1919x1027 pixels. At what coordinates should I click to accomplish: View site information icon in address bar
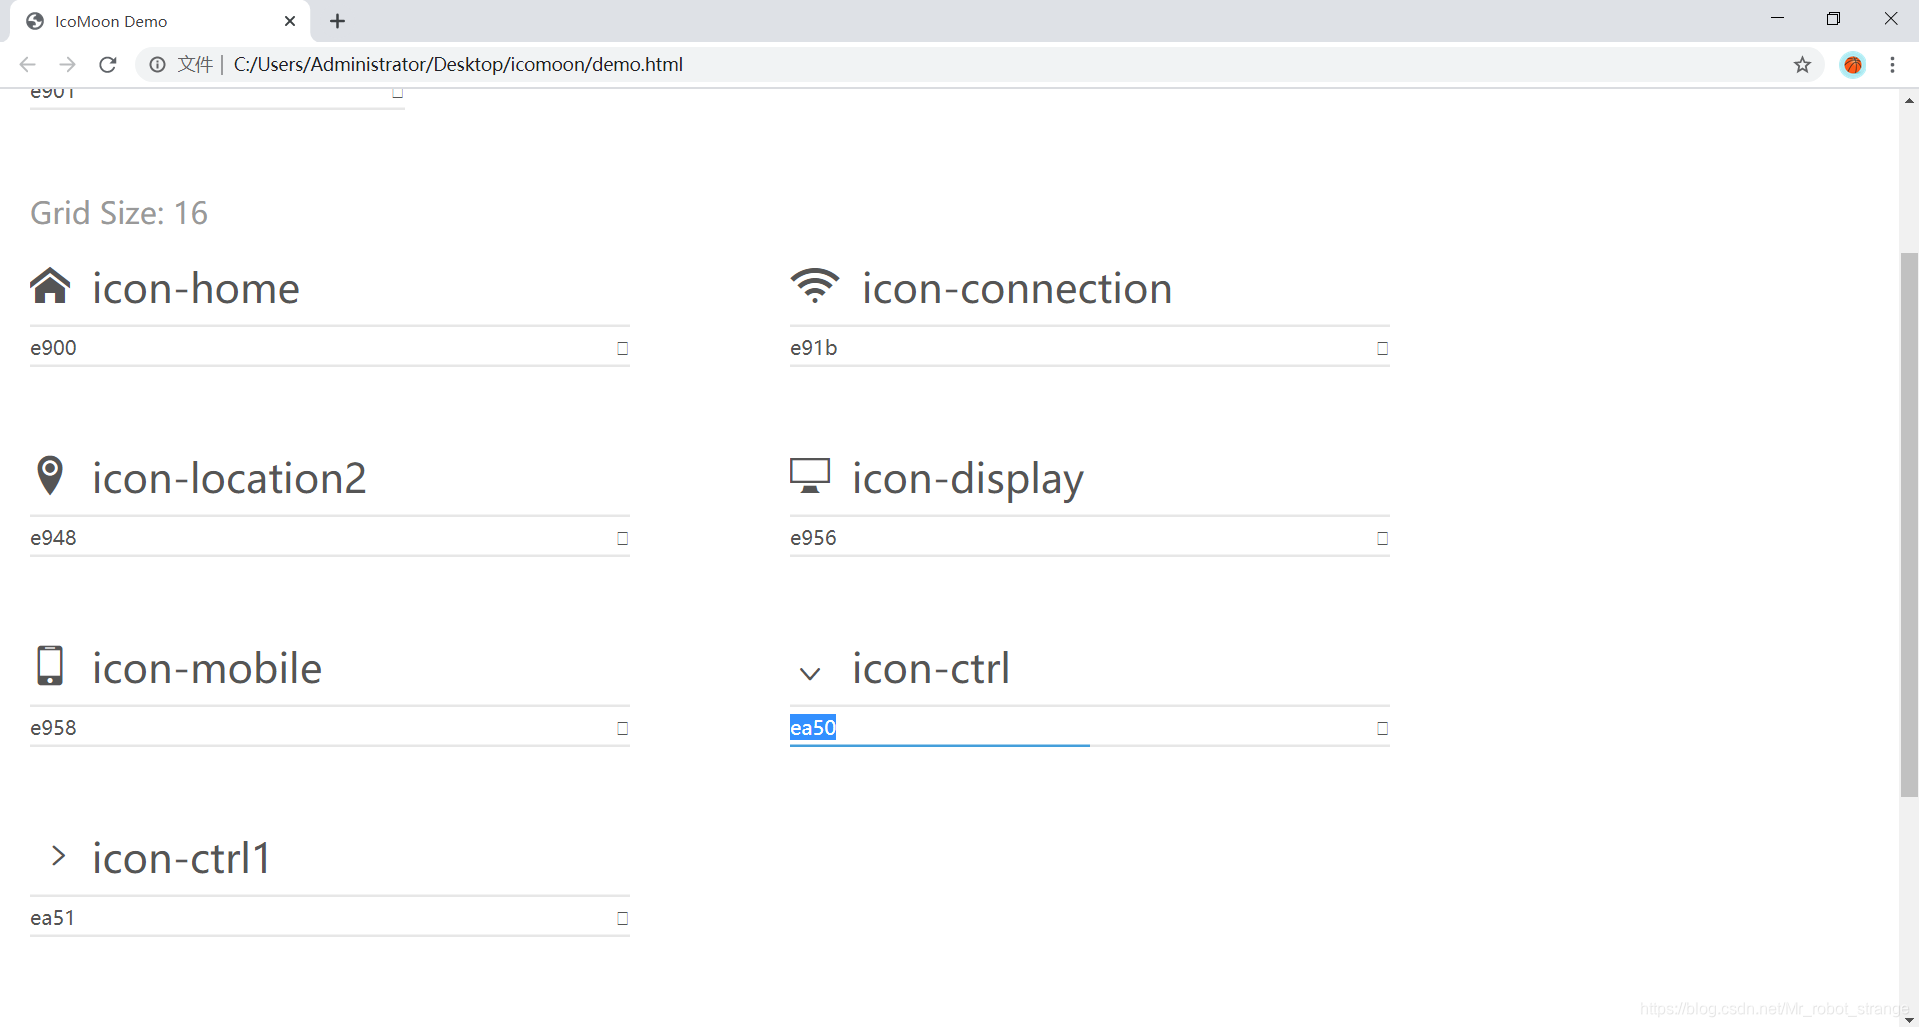point(157,65)
